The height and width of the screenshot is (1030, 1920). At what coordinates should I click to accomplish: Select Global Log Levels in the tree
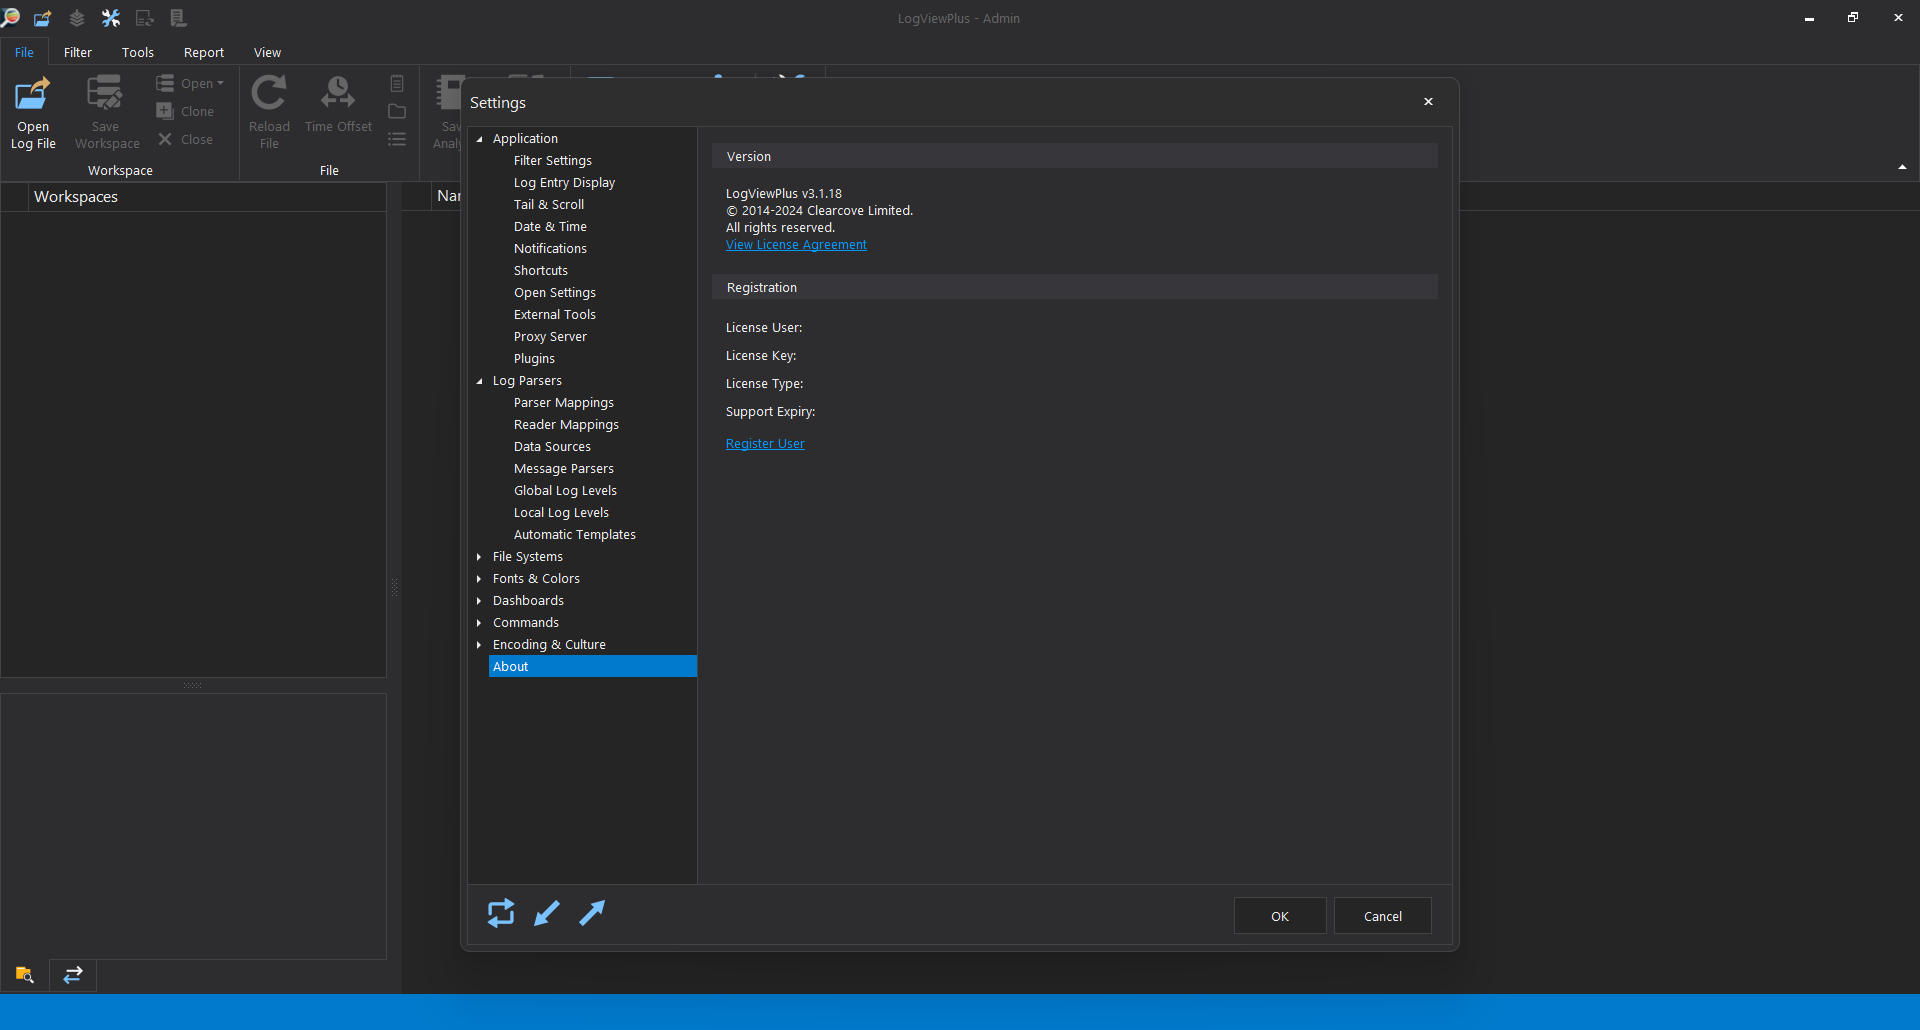[x=565, y=491]
